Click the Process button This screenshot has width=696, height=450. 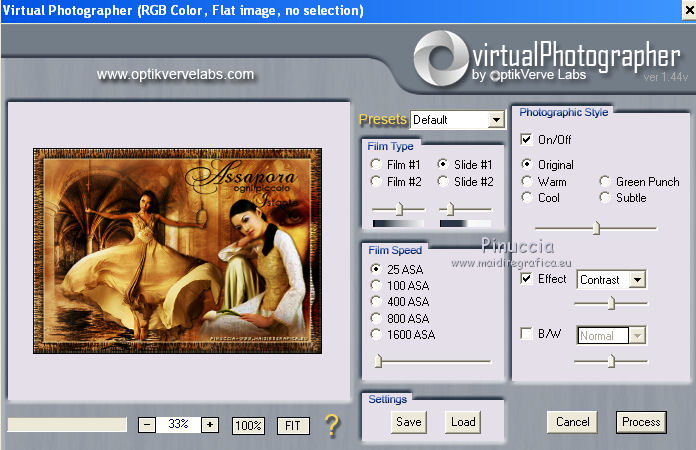[x=641, y=422]
